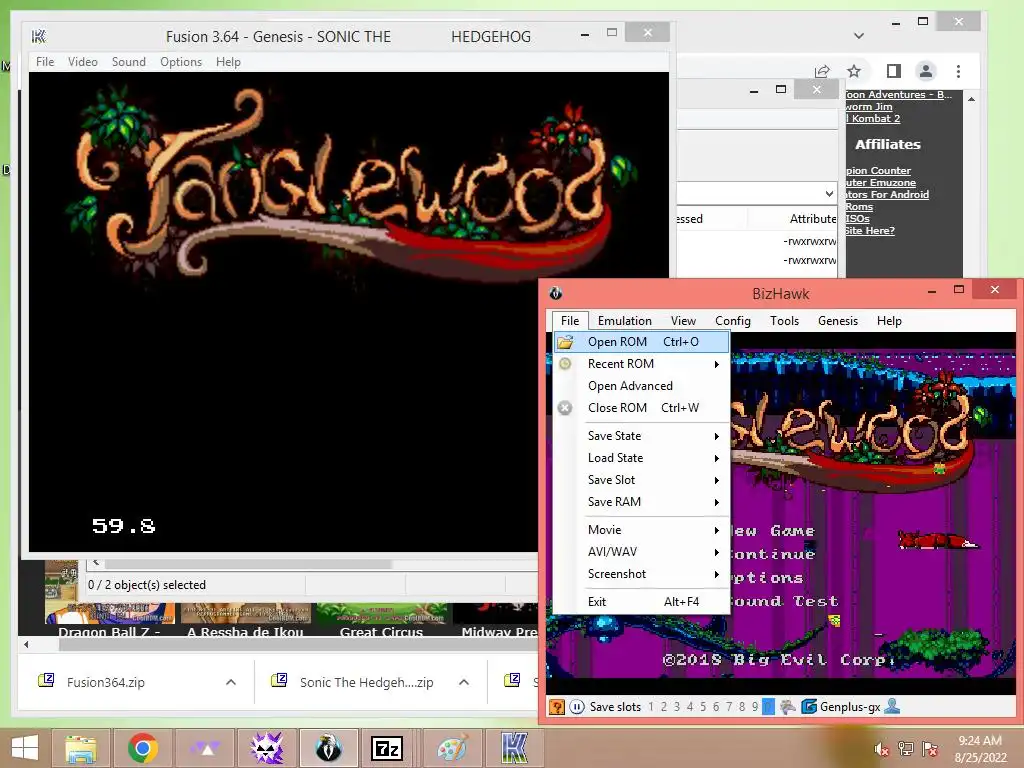The width and height of the screenshot is (1024, 768).
Task: Select BizHawk save slot 5
Action: (703, 707)
